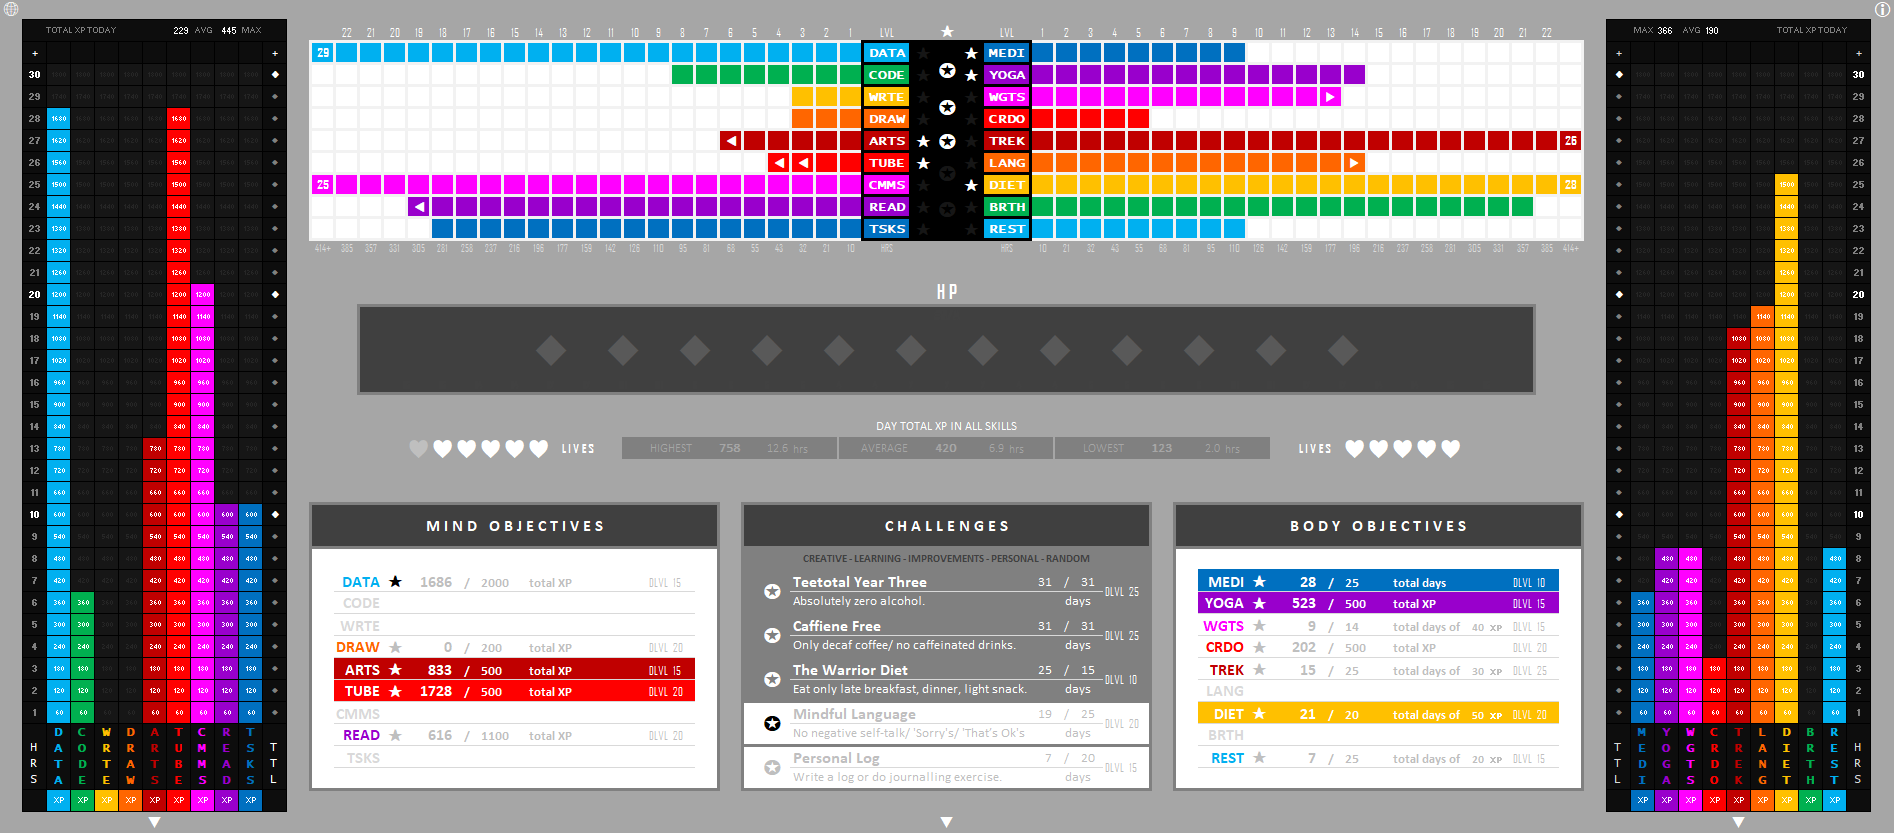
Task: Click the Caffiene Free challenge title
Action: pos(836,626)
